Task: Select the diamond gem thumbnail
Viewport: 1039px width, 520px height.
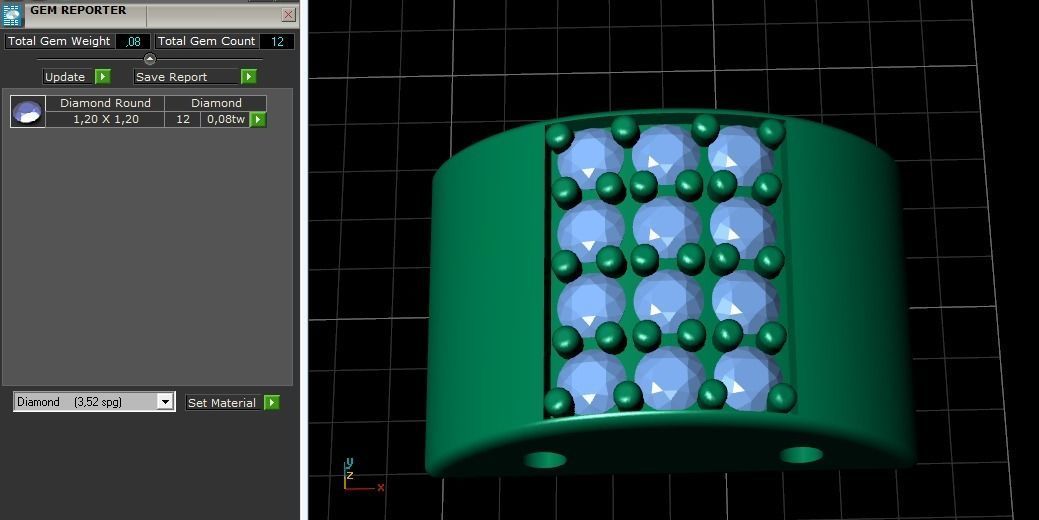Action: tap(28, 111)
